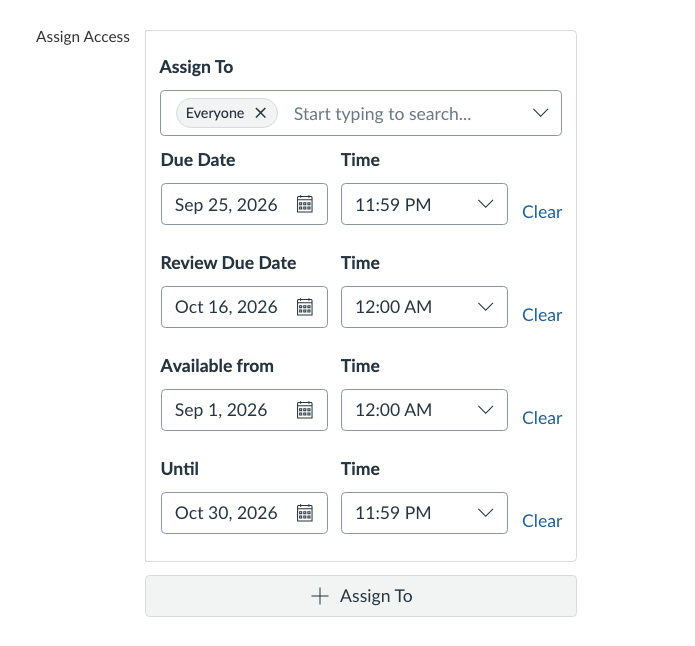This screenshot has height=646, width=695.
Task: Clear the Review Due Date row
Action: pyautogui.click(x=542, y=315)
